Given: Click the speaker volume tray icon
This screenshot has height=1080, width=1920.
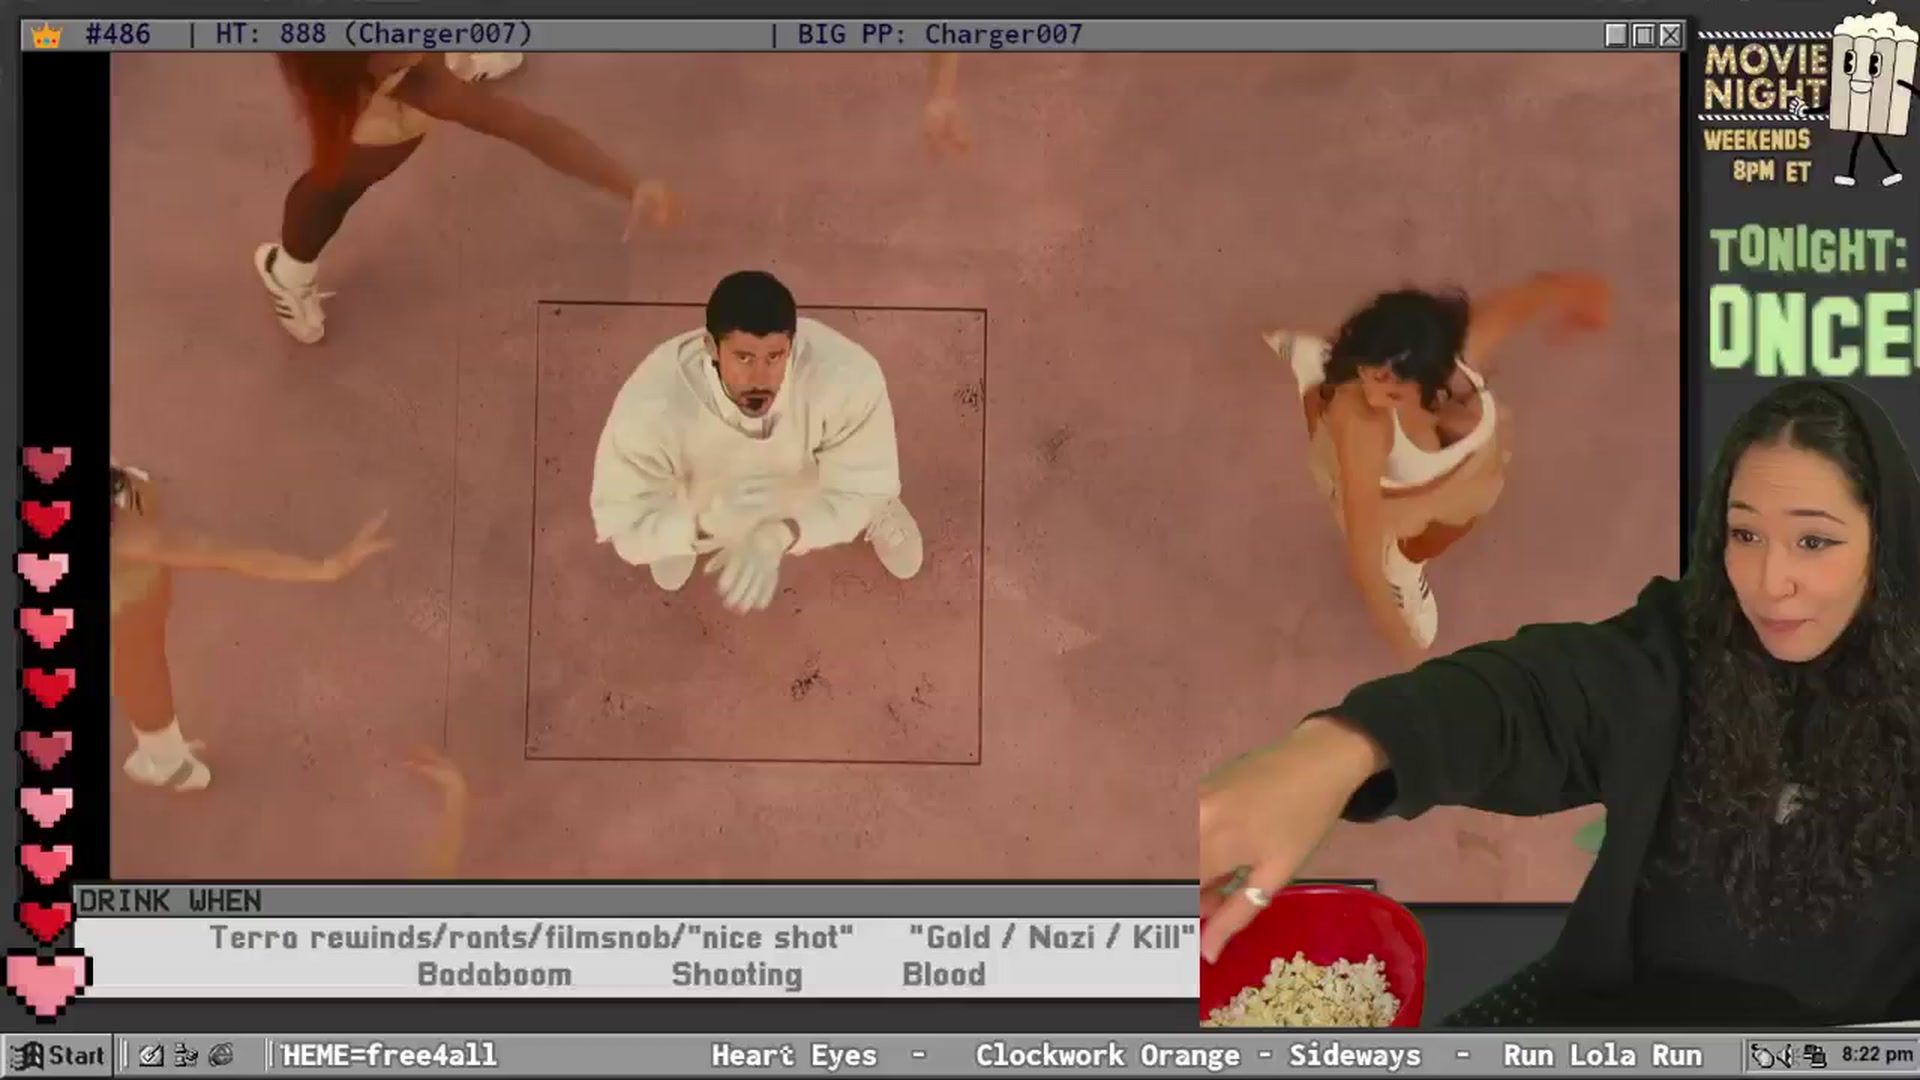Looking at the screenshot, I should (1789, 1055).
